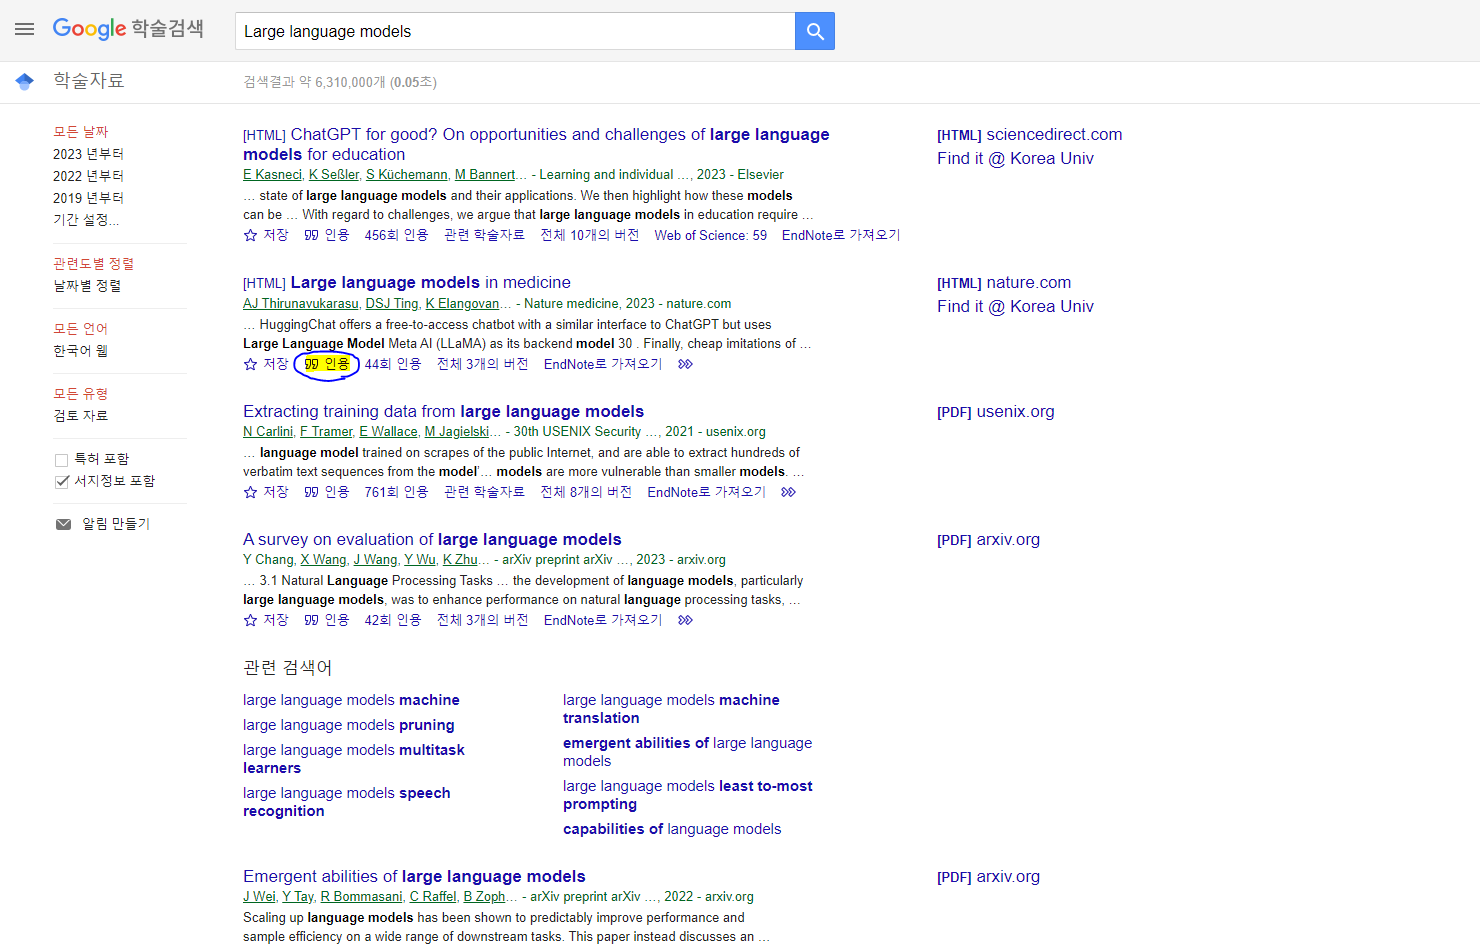Select 검토 자료 type filter

pyautogui.click(x=81, y=416)
